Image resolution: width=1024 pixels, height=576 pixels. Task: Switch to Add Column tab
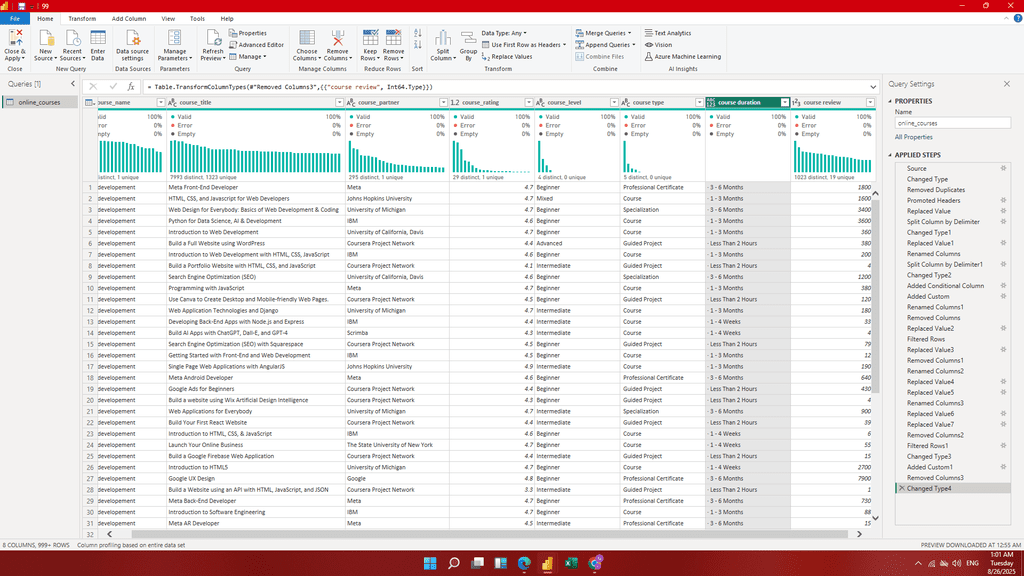point(129,19)
